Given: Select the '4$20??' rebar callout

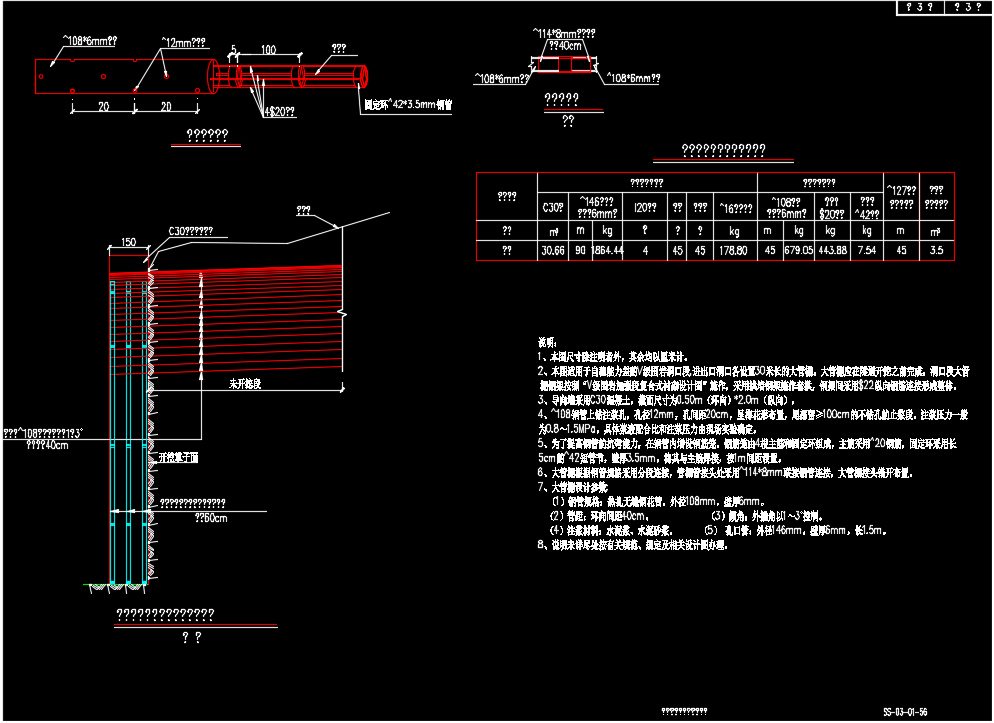Looking at the screenshot, I should [280, 112].
